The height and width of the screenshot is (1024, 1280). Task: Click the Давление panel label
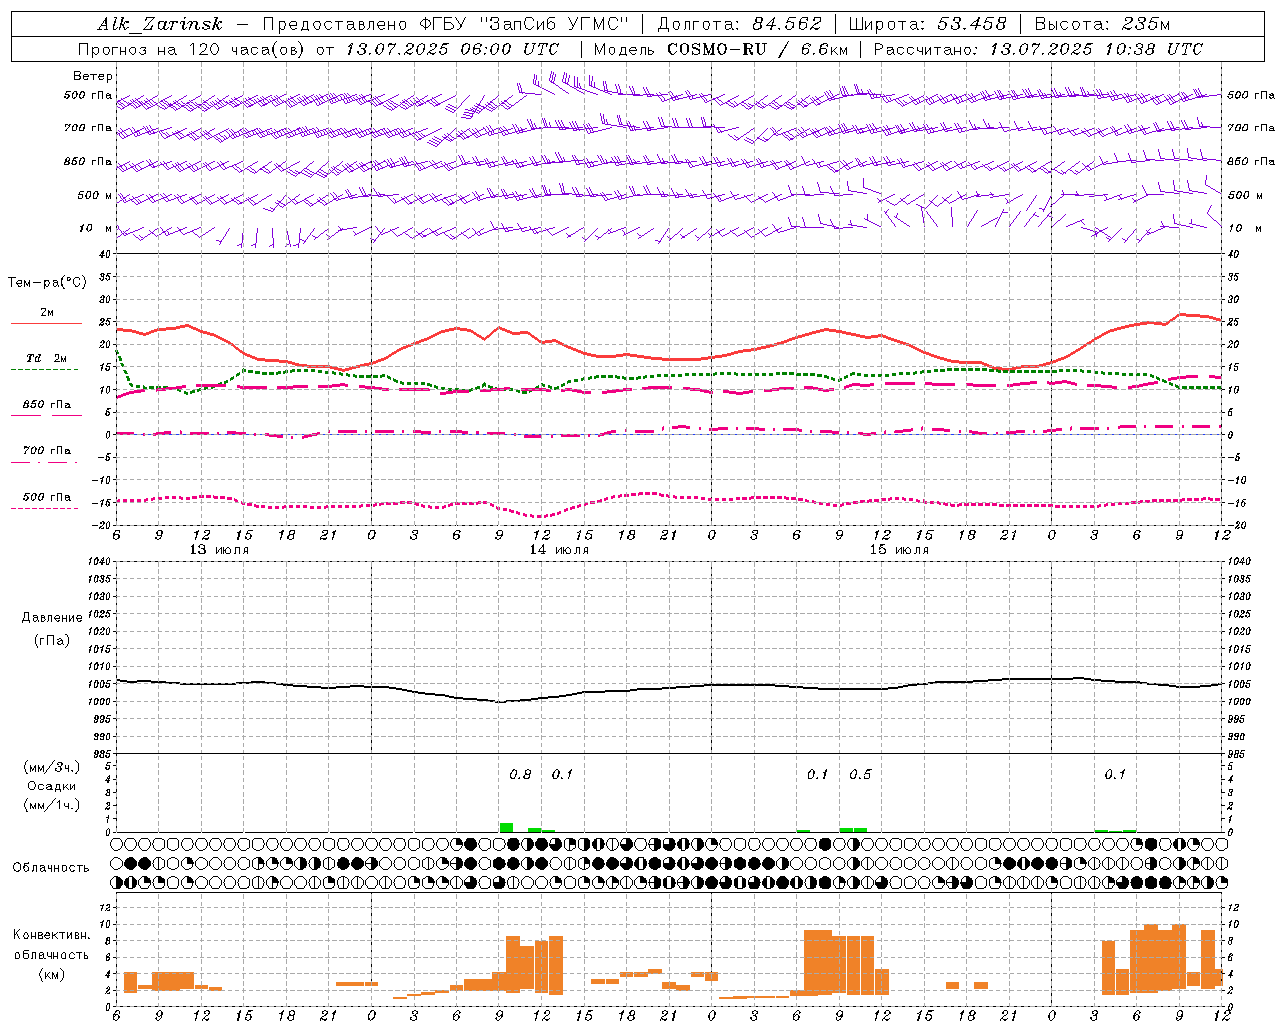[x=52, y=618]
